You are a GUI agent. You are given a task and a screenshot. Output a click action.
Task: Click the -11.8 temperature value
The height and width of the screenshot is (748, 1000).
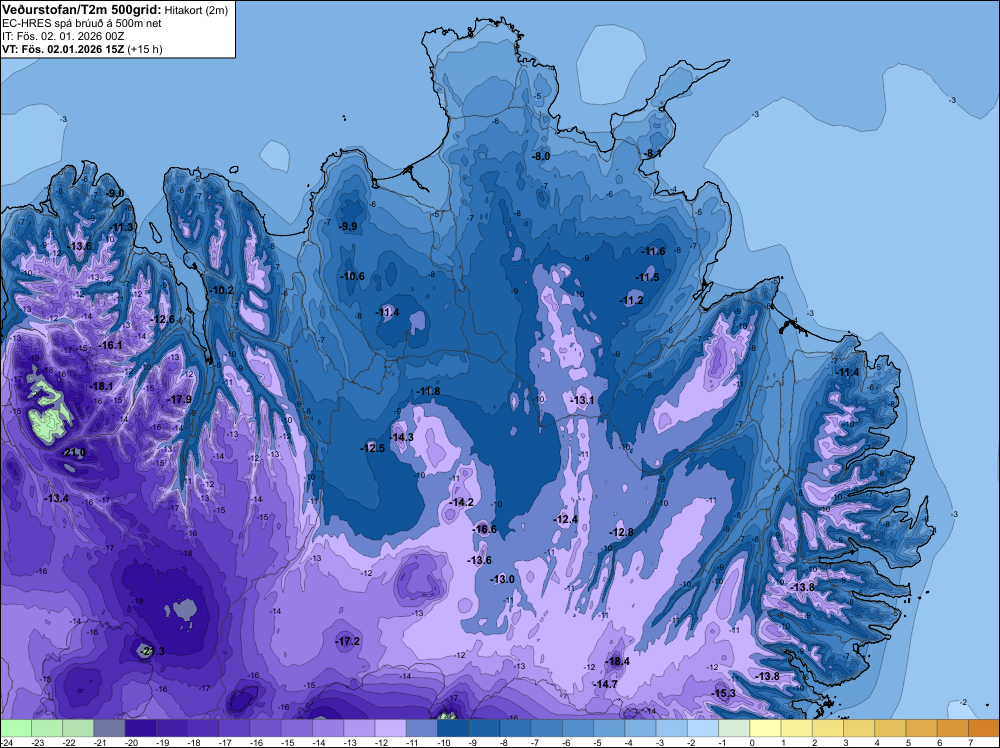[x=428, y=391]
